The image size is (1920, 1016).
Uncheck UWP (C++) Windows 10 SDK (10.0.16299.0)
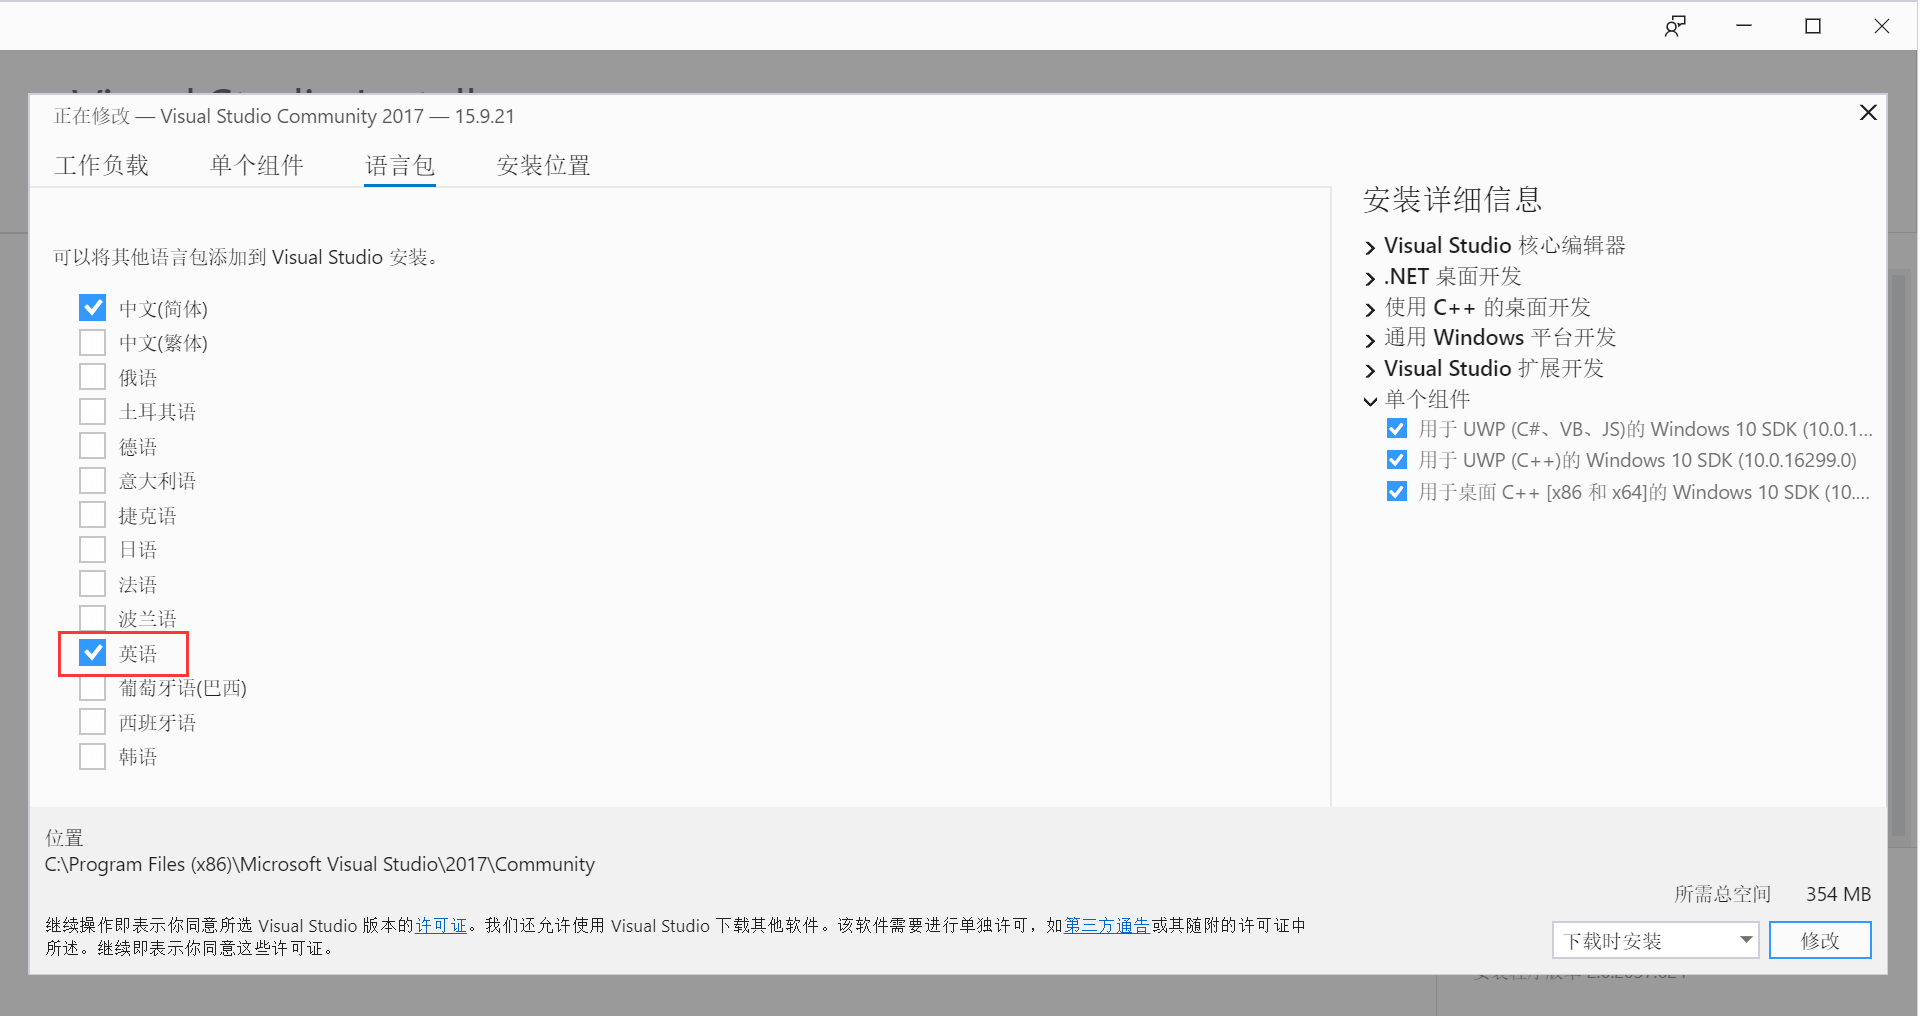pyautogui.click(x=1397, y=460)
